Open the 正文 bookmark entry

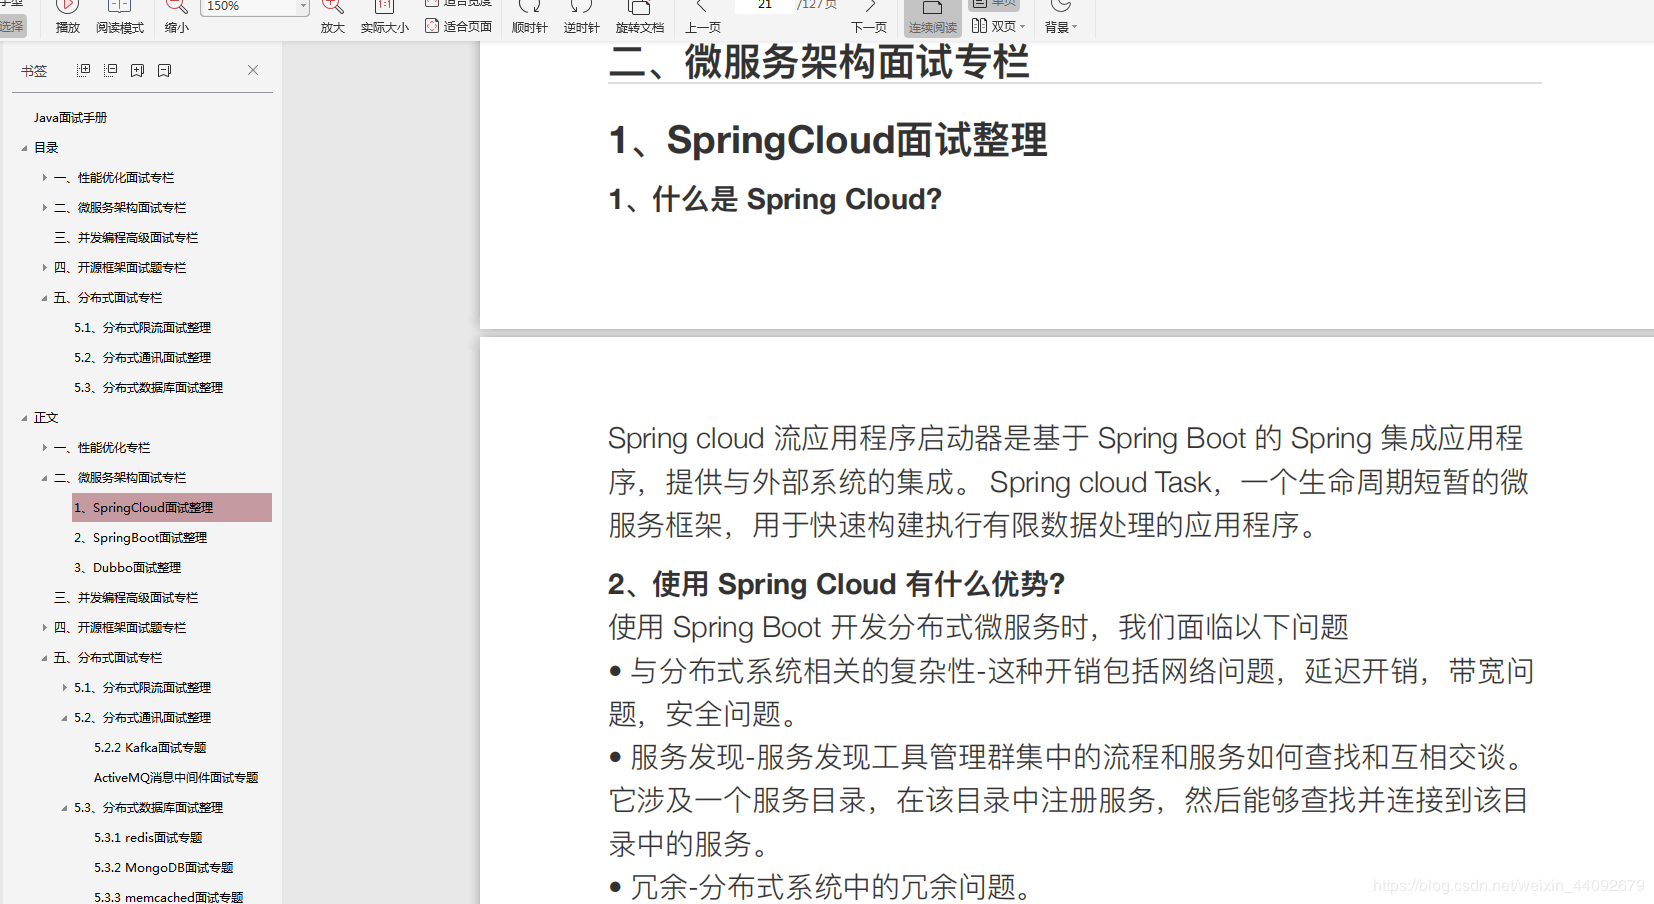click(x=46, y=418)
